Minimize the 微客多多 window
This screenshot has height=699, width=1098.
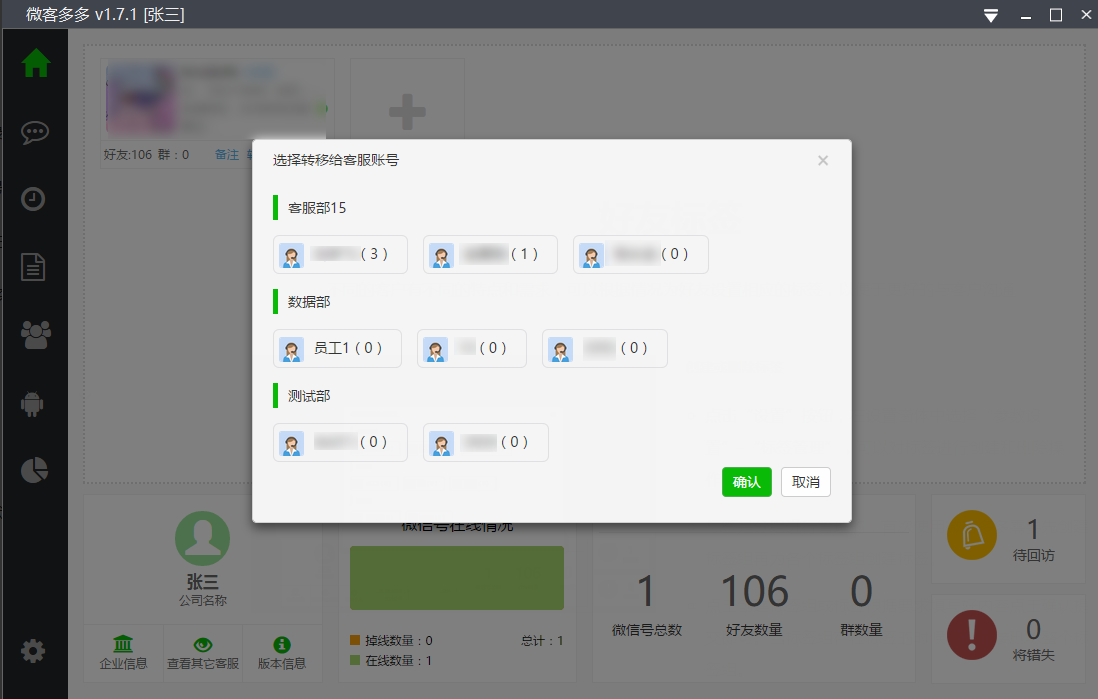click(1026, 15)
